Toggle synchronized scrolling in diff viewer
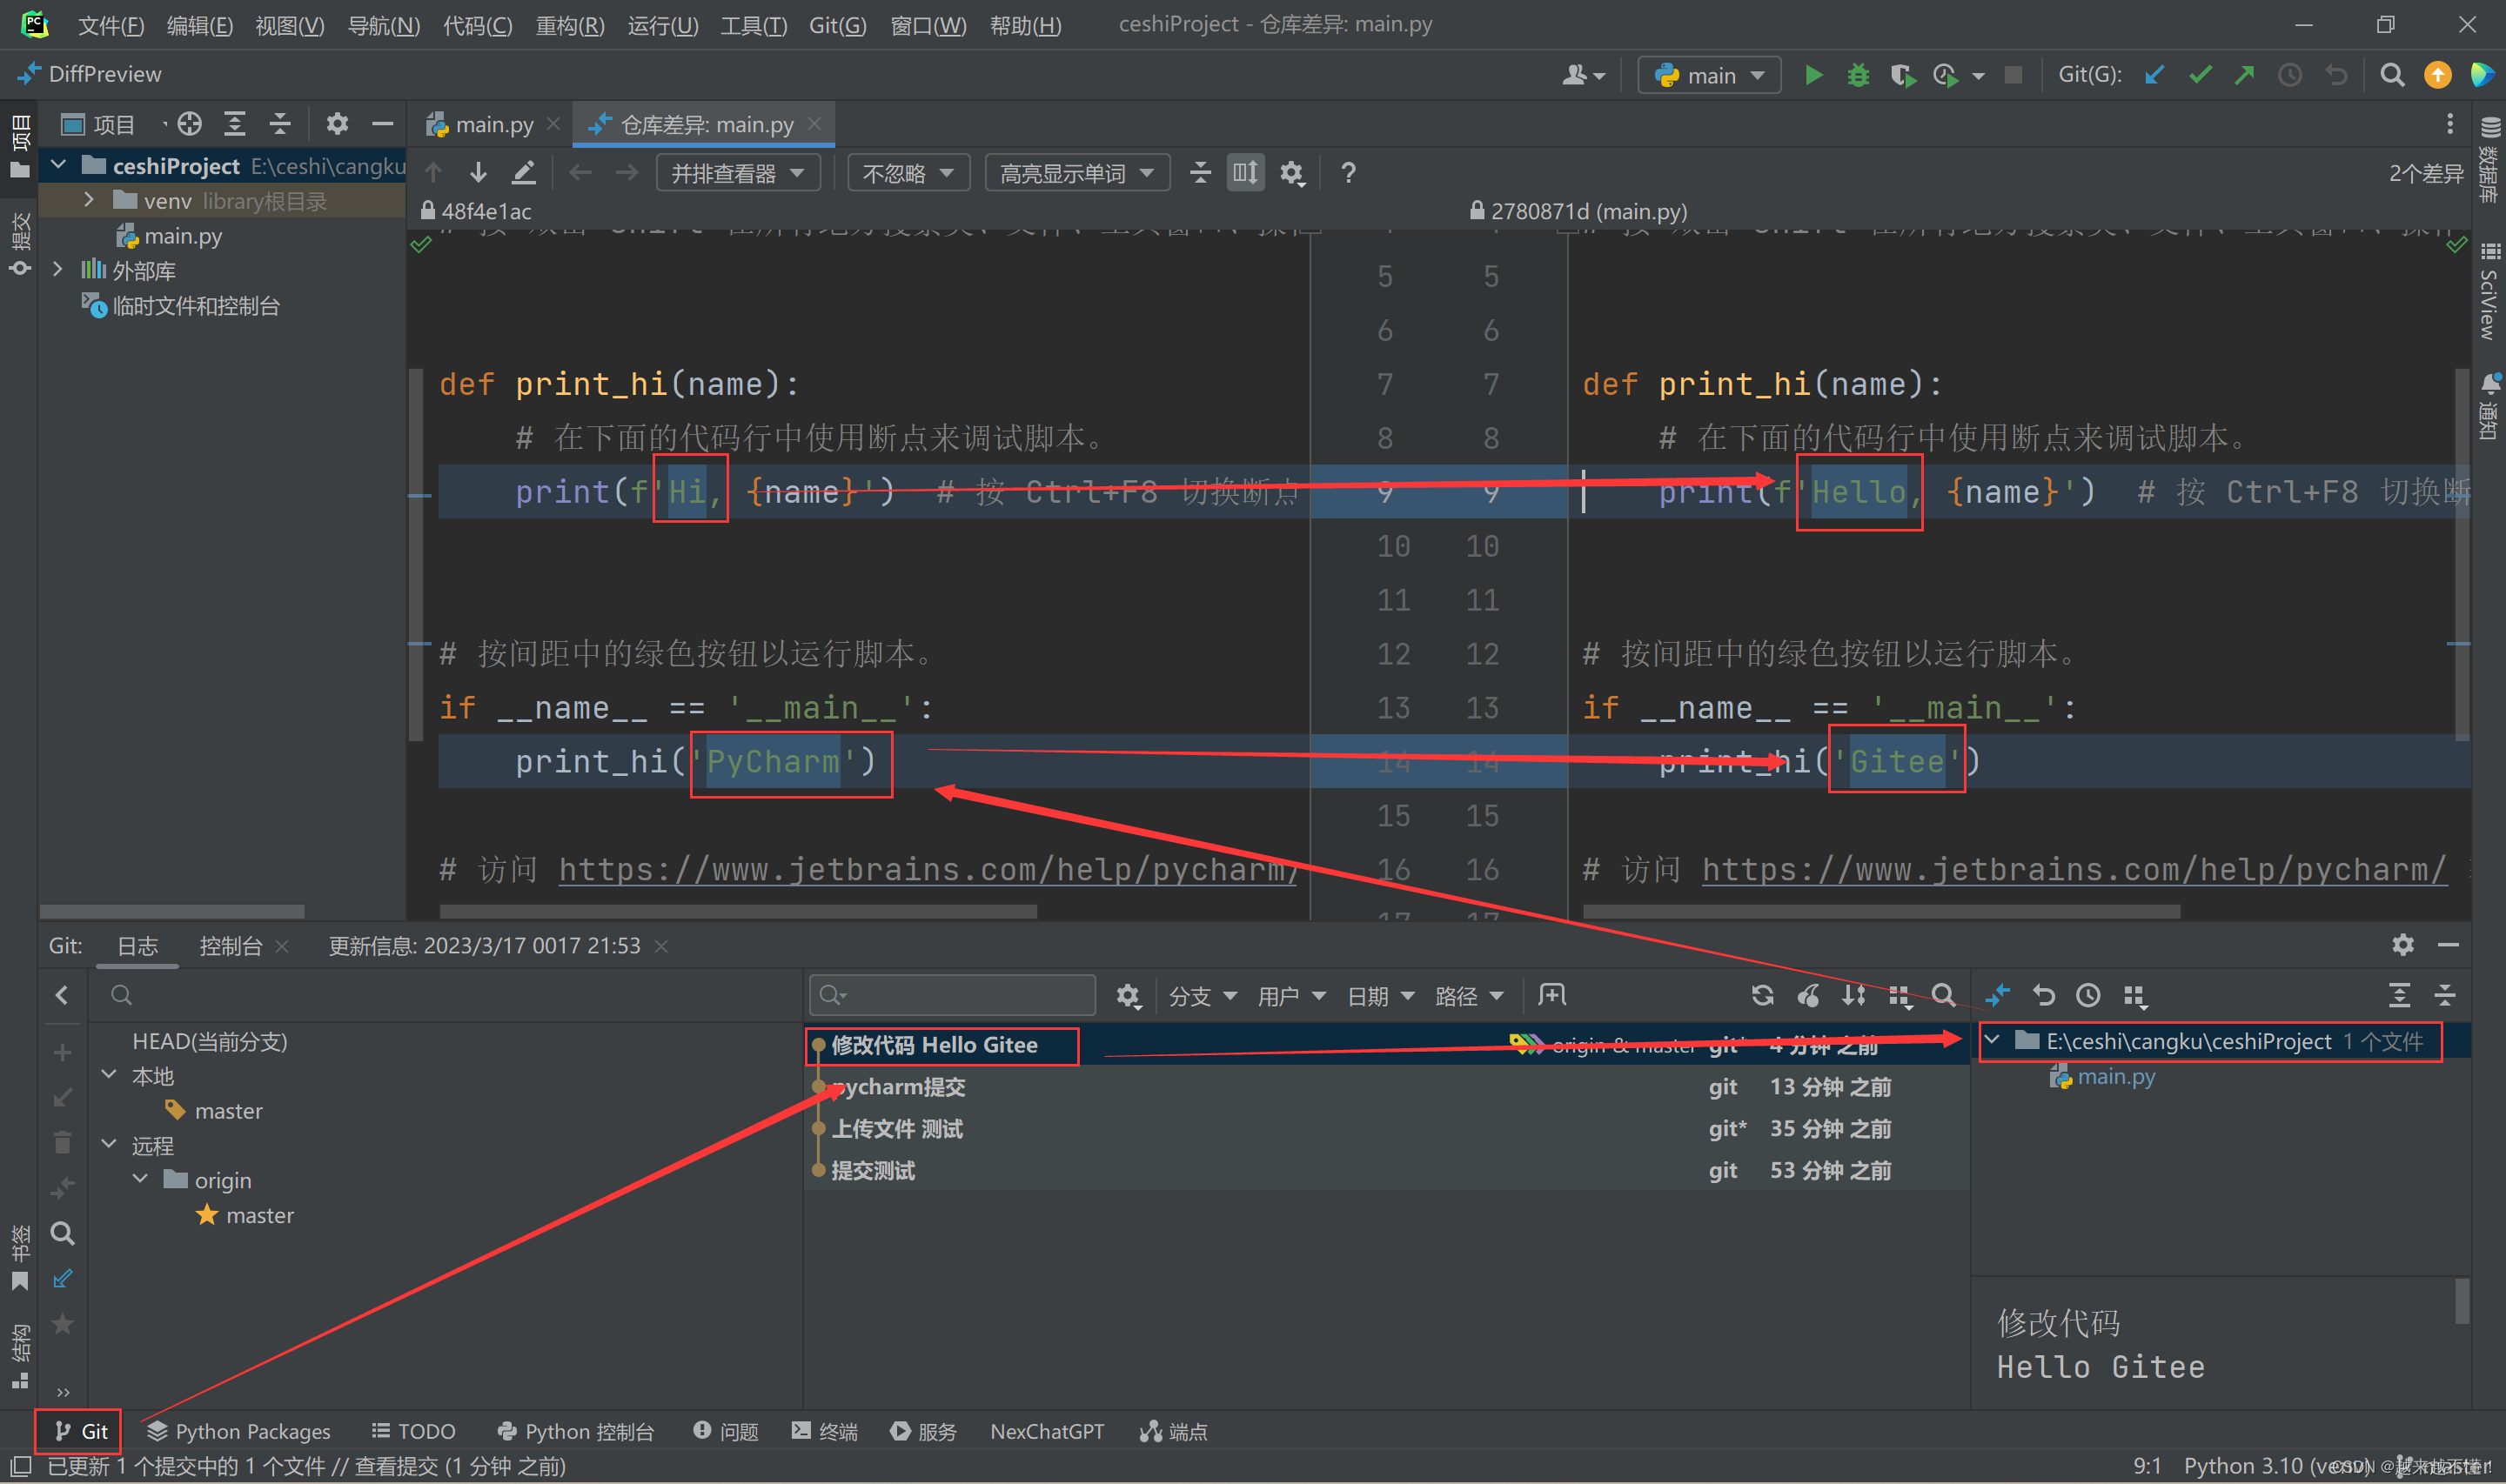 tap(1245, 173)
